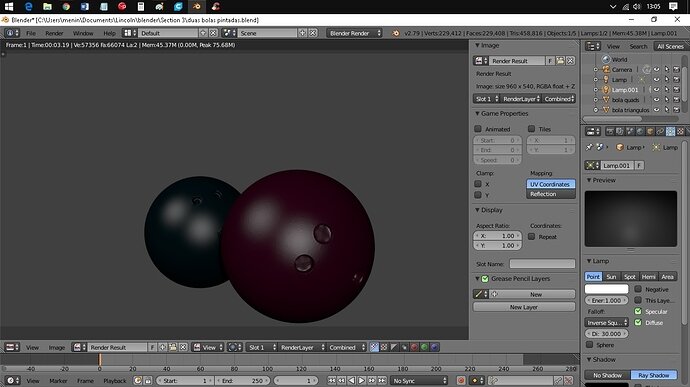Image resolution: width=690 pixels, height=387 pixels.
Task: Unlink Render Result image in Image panel
Action: click(x=570, y=61)
